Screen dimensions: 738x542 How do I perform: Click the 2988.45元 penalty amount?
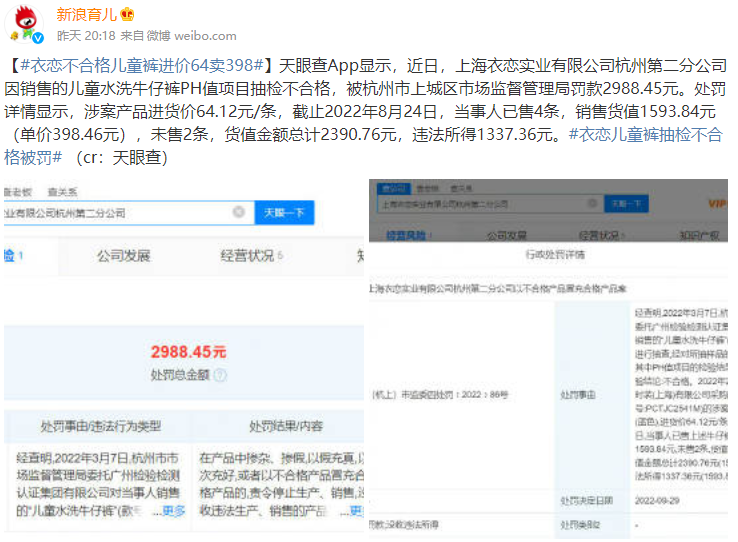coord(188,352)
